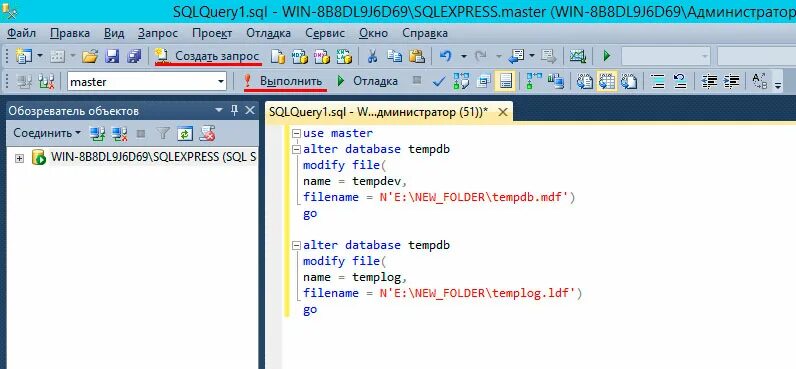Click the Отладка button in SQL toolbar
Image resolution: width=796 pixels, height=369 pixels.
tap(367, 81)
